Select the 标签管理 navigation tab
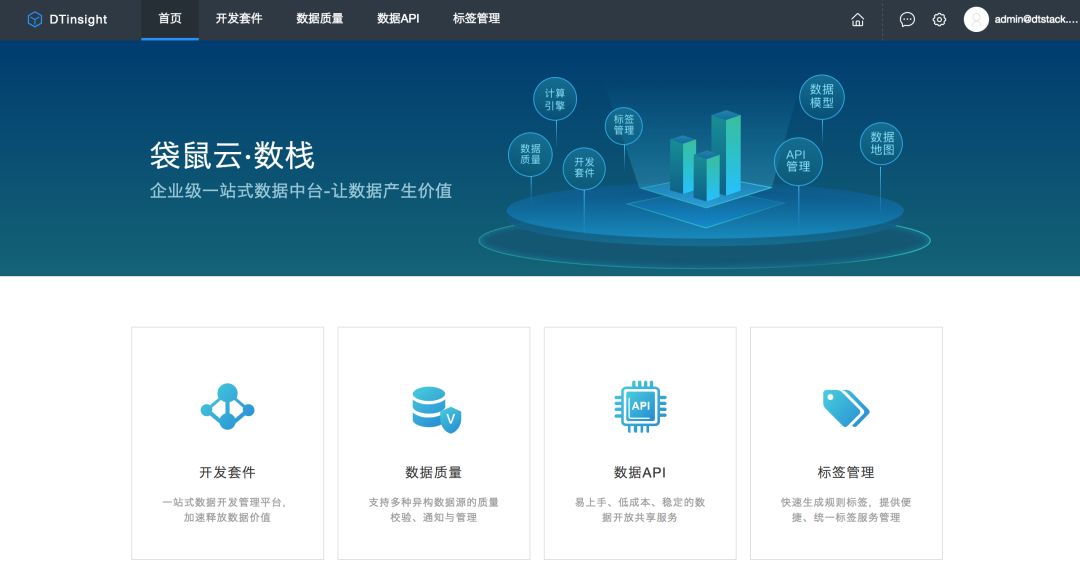1080x576 pixels. 476,19
